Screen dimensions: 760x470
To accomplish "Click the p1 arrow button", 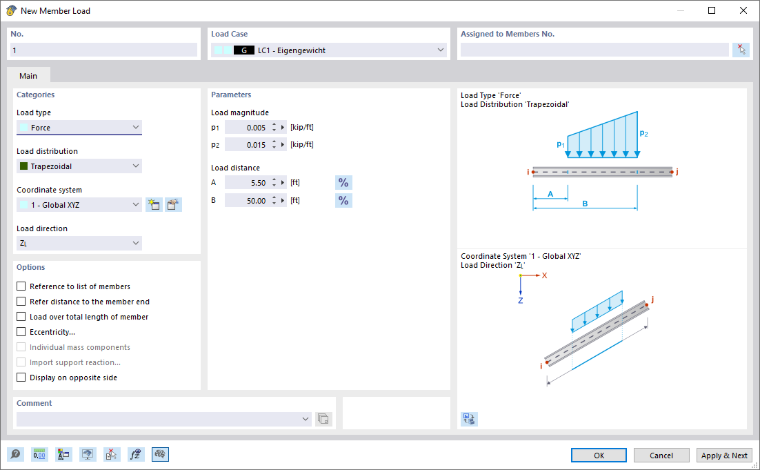I will pos(283,127).
